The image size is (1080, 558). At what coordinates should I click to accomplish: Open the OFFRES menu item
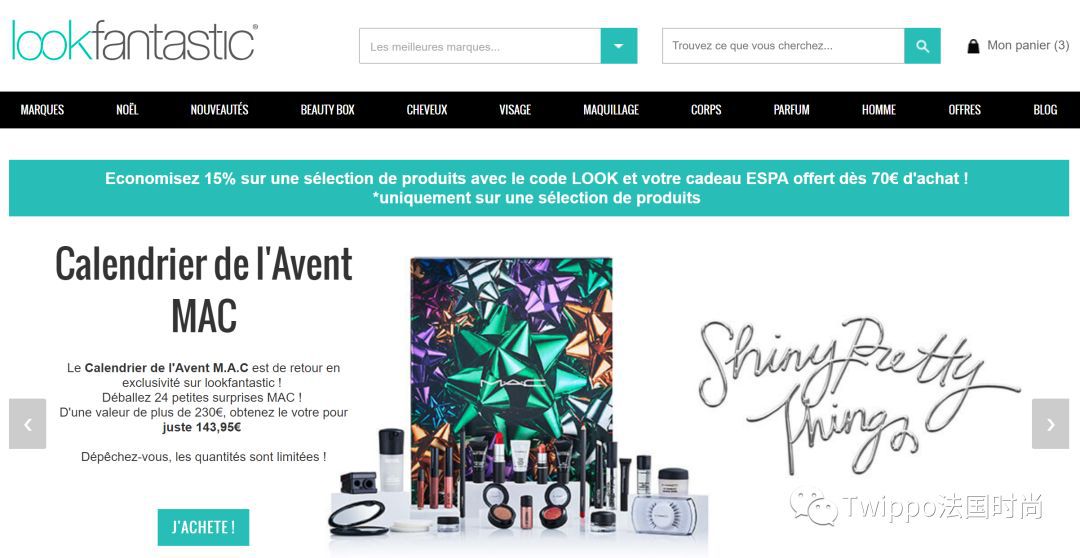[x=964, y=110]
